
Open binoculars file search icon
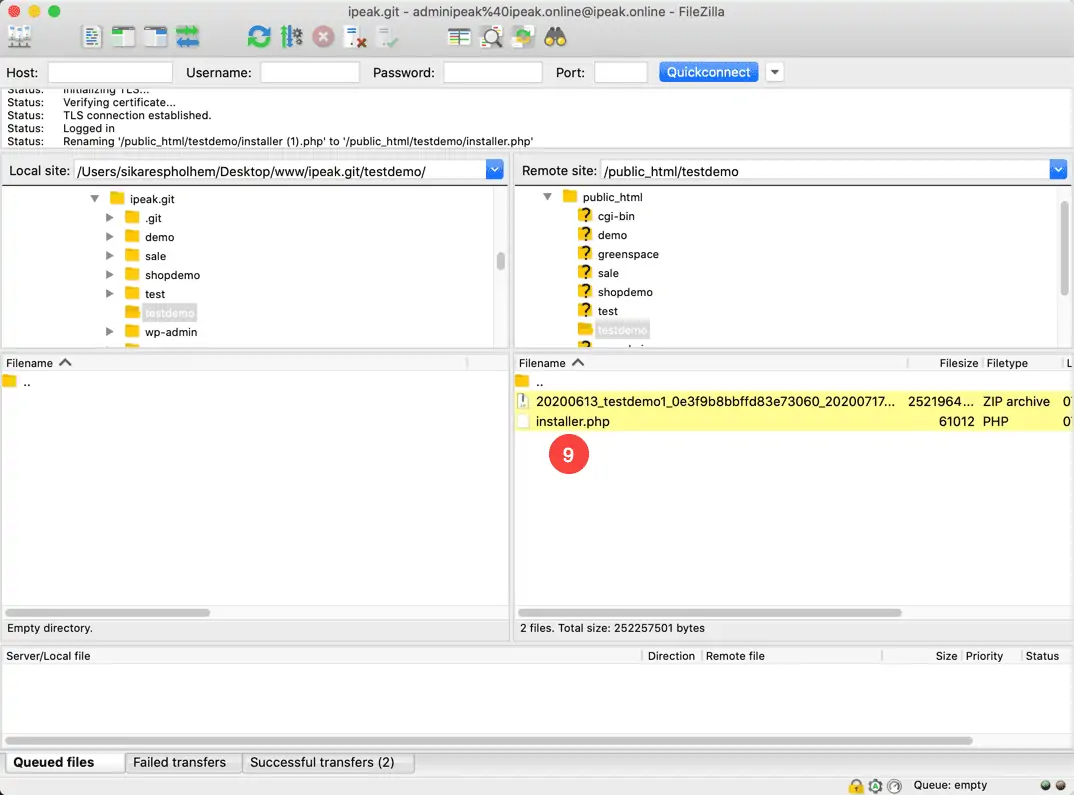pyautogui.click(x=555, y=37)
